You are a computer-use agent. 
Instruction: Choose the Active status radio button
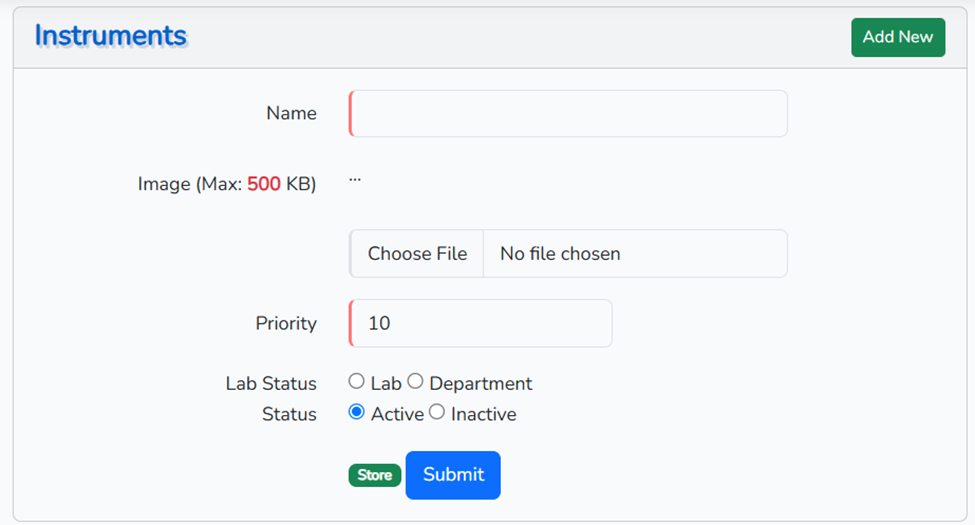click(x=357, y=412)
